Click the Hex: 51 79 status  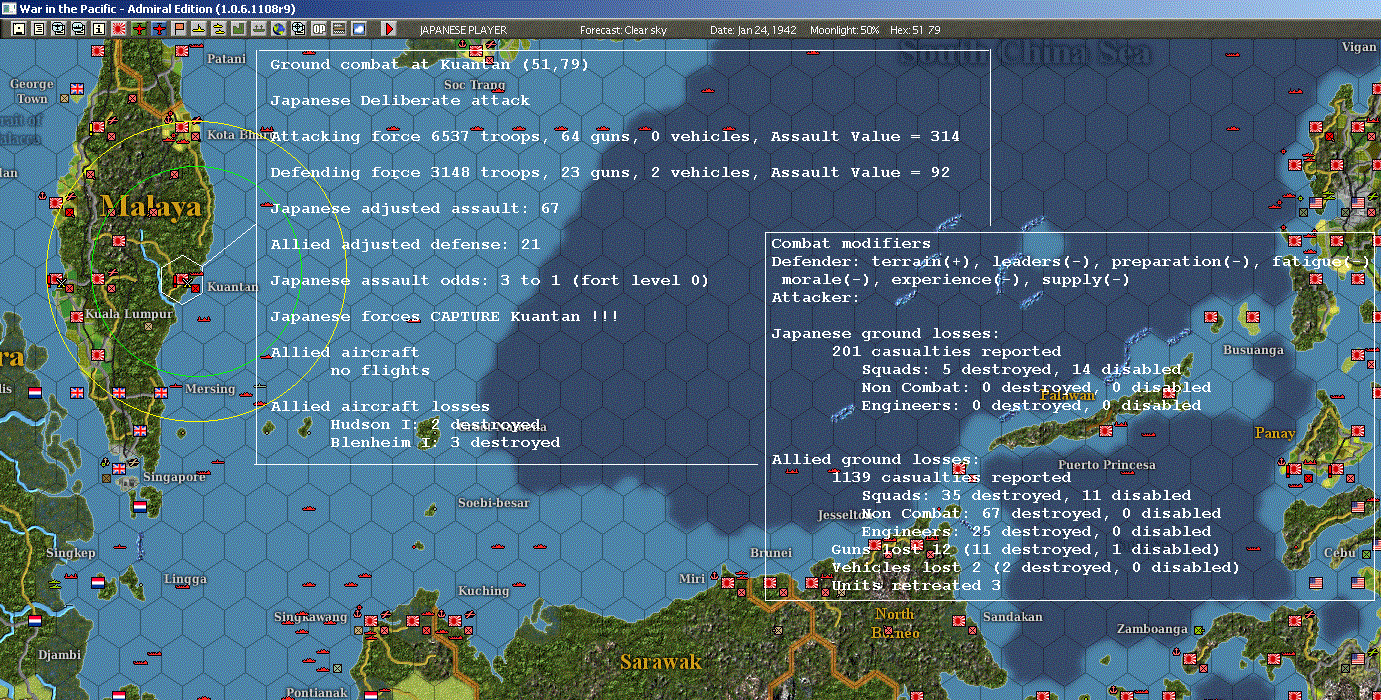tap(914, 30)
